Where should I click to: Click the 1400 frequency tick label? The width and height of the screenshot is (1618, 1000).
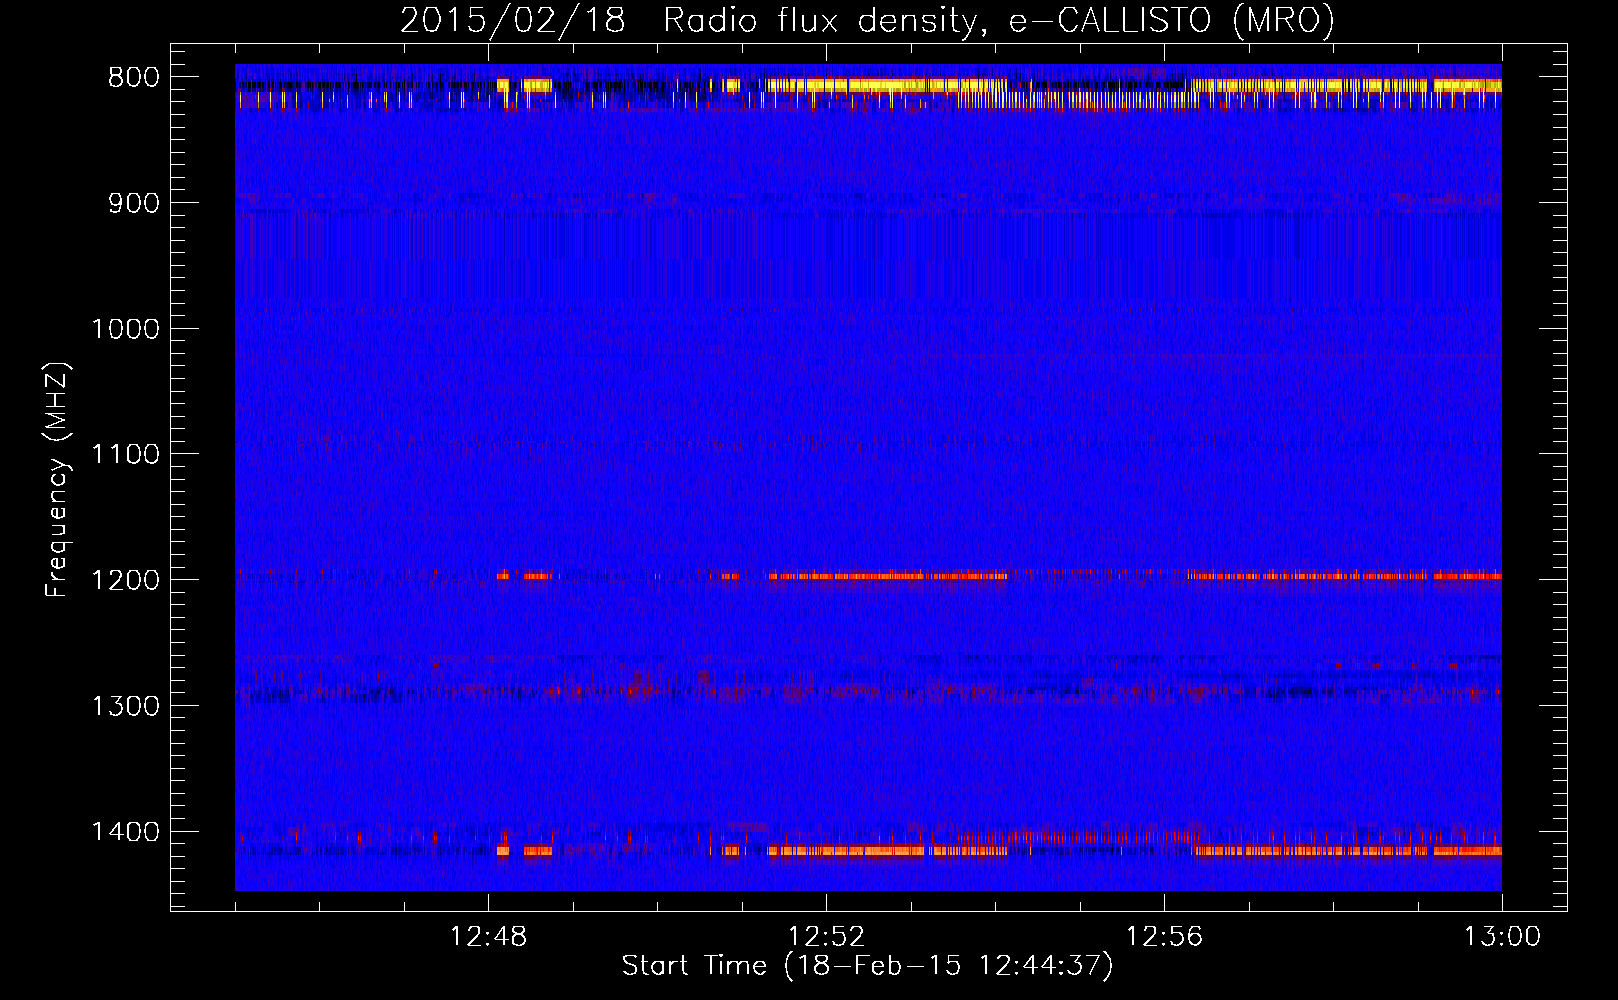[125, 832]
